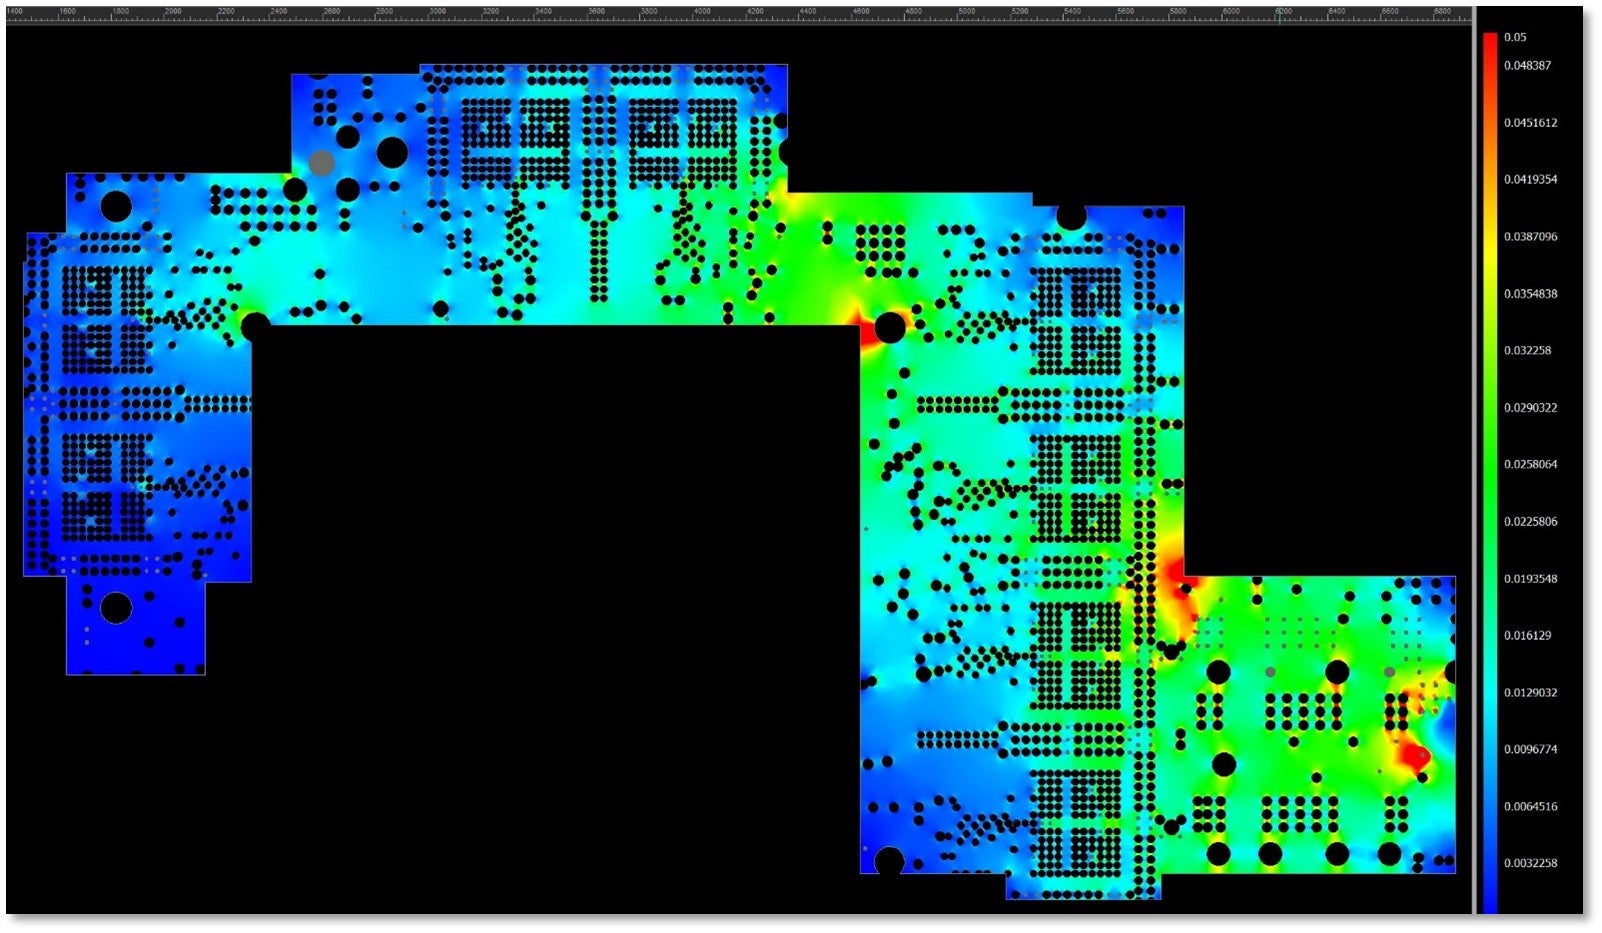The image size is (1602, 933).
Task: Click the vertical gray divider beside legend
Action: (x=1474, y=460)
